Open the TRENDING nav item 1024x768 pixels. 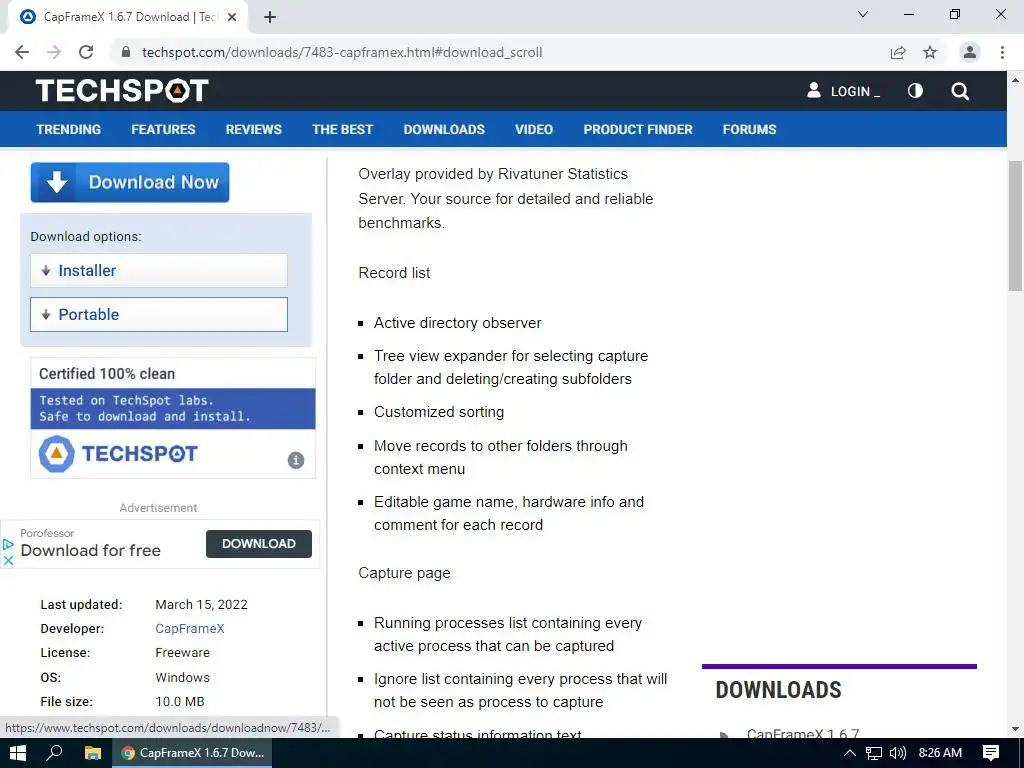click(x=69, y=129)
